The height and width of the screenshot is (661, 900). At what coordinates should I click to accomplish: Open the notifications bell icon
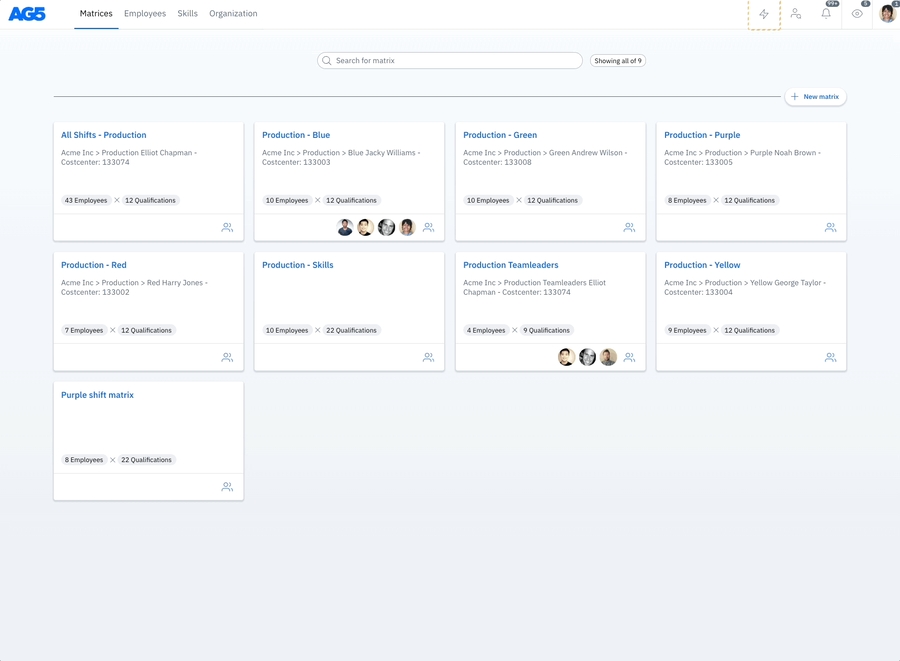click(x=826, y=14)
